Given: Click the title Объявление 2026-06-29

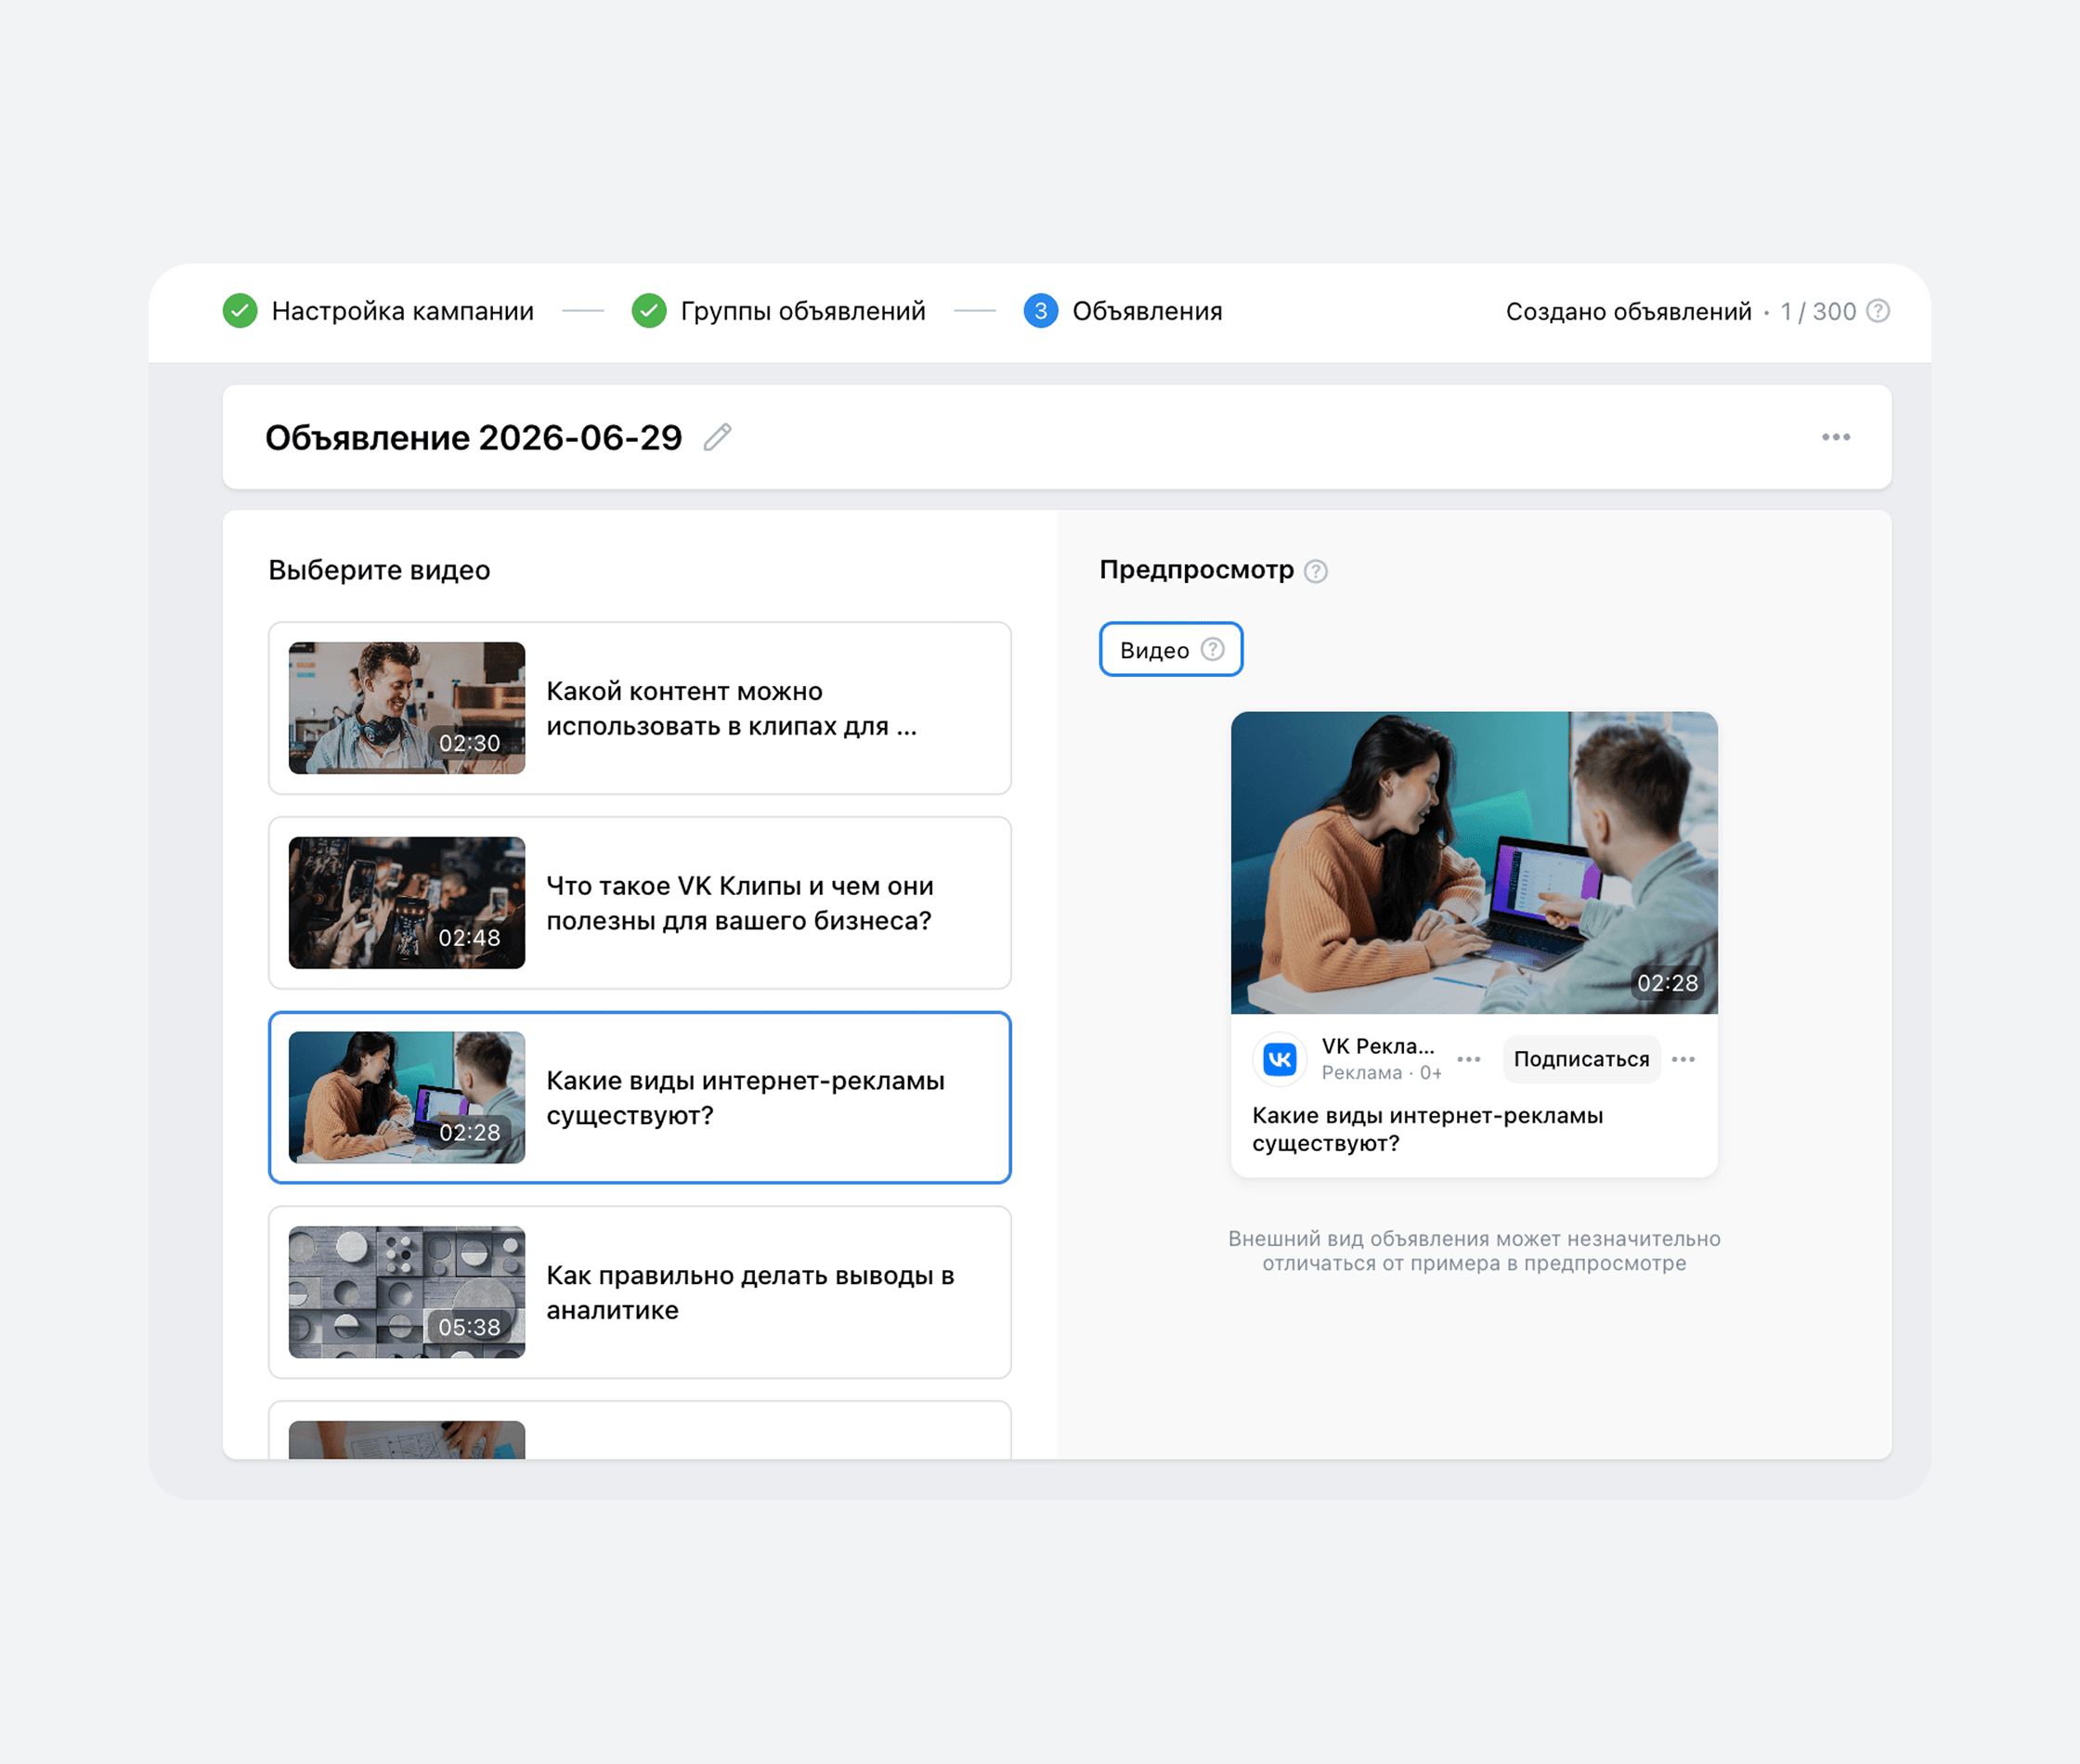Looking at the screenshot, I should click(473, 437).
